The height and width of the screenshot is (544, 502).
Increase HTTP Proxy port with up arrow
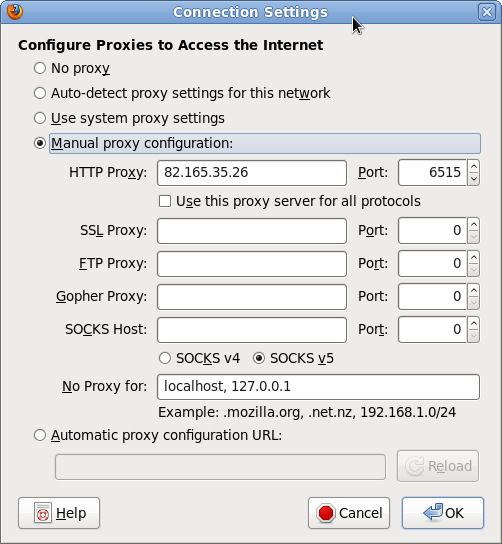474,166
